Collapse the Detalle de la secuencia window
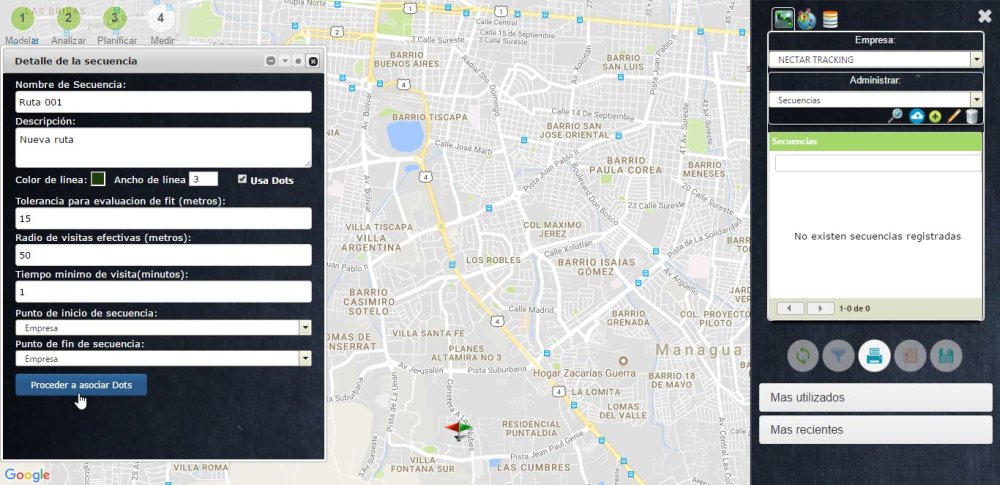The height and width of the screenshot is (485, 1000). click(270, 61)
